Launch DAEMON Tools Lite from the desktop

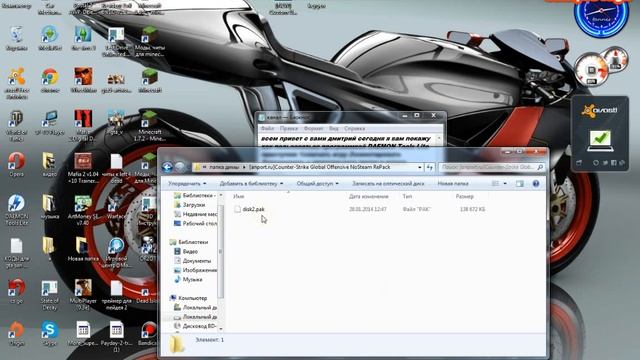(16, 209)
